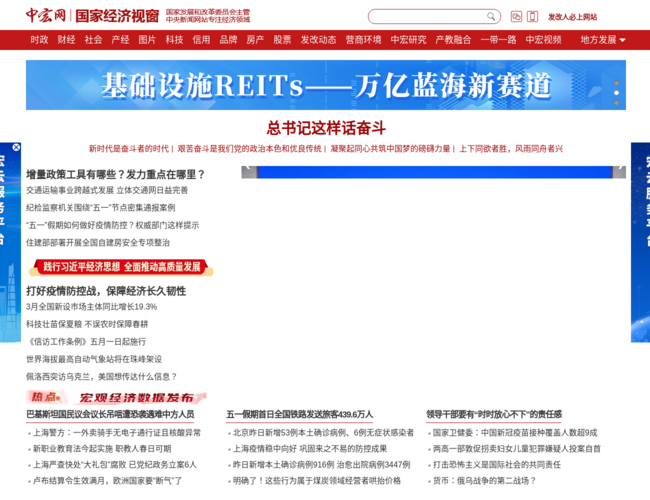Click the 中宏网 logo
The image size is (650, 500).
(x=45, y=16)
